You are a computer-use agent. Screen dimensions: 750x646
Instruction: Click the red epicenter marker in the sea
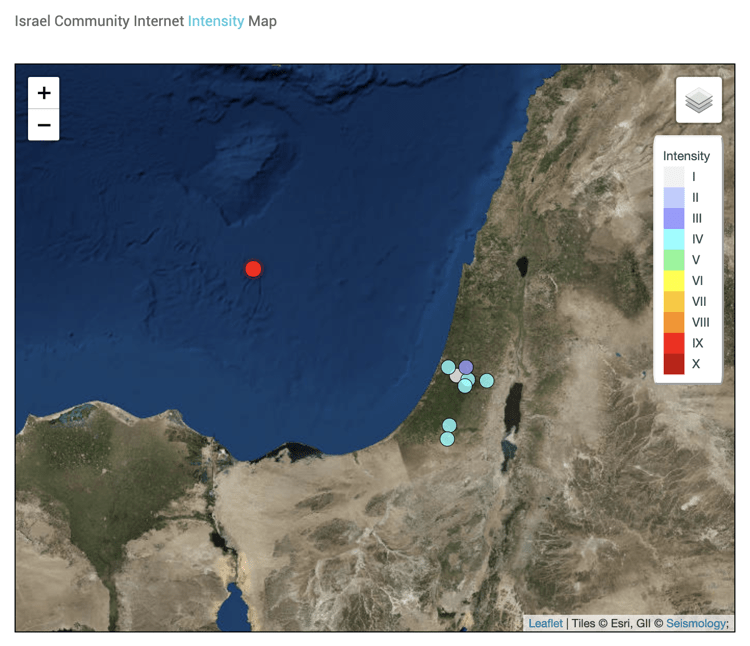click(253, 269)
